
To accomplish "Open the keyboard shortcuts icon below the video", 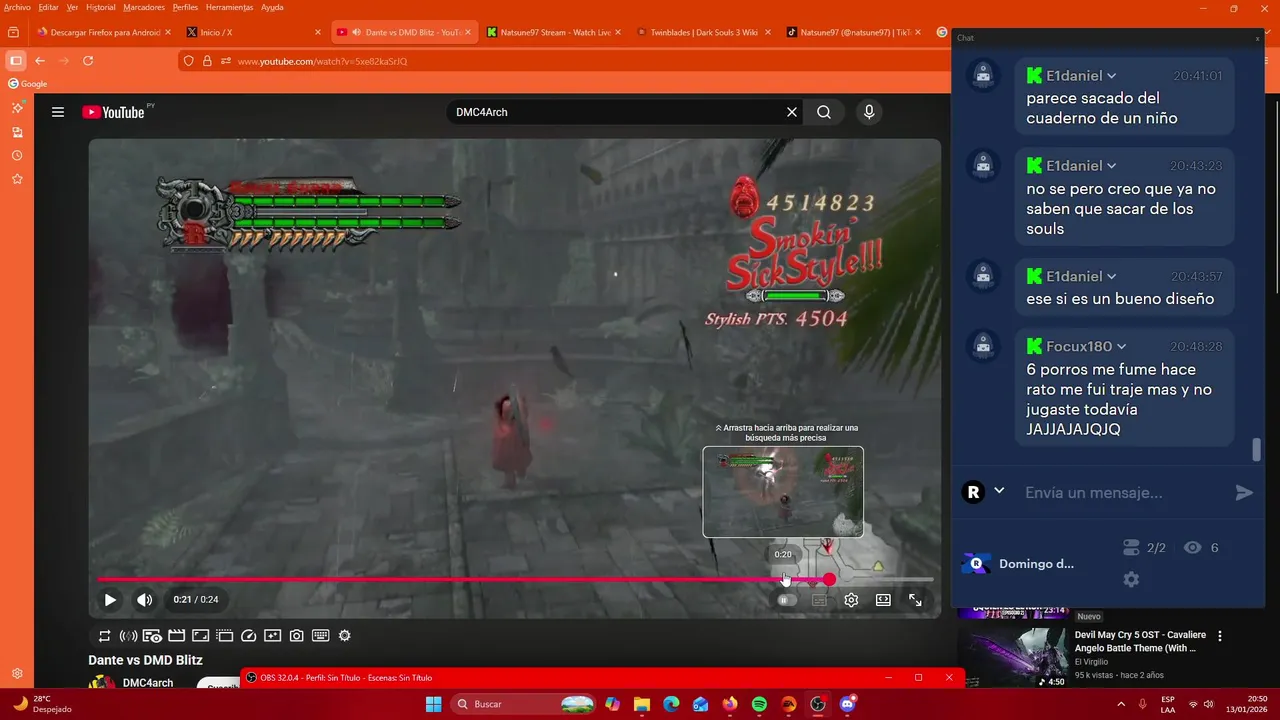I will pos(321,636).
